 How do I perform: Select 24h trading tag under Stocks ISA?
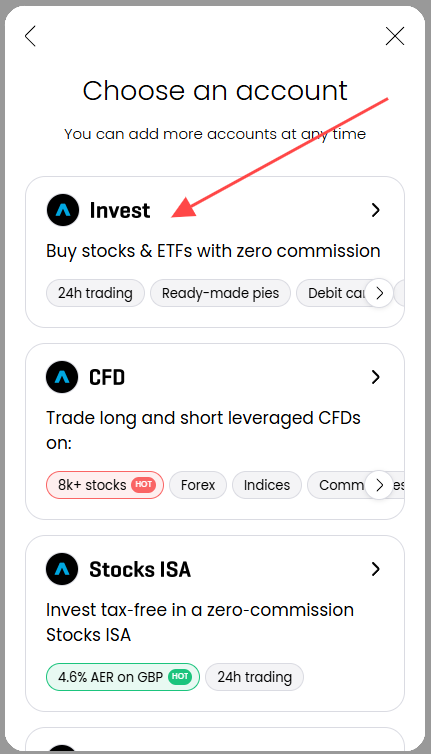[254, 677]
